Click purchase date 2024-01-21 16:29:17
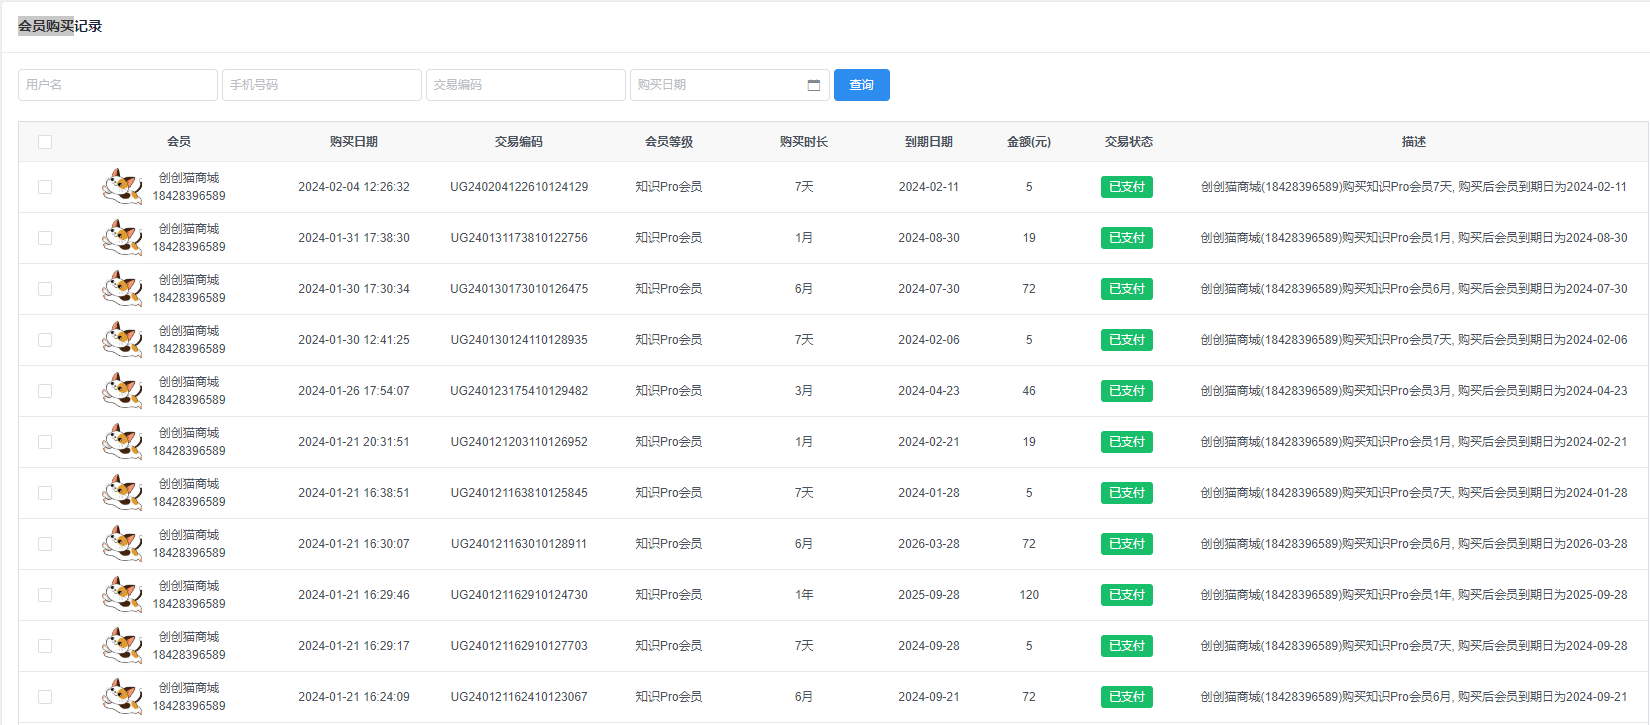 pyautogui.click(x=354, y=646)
